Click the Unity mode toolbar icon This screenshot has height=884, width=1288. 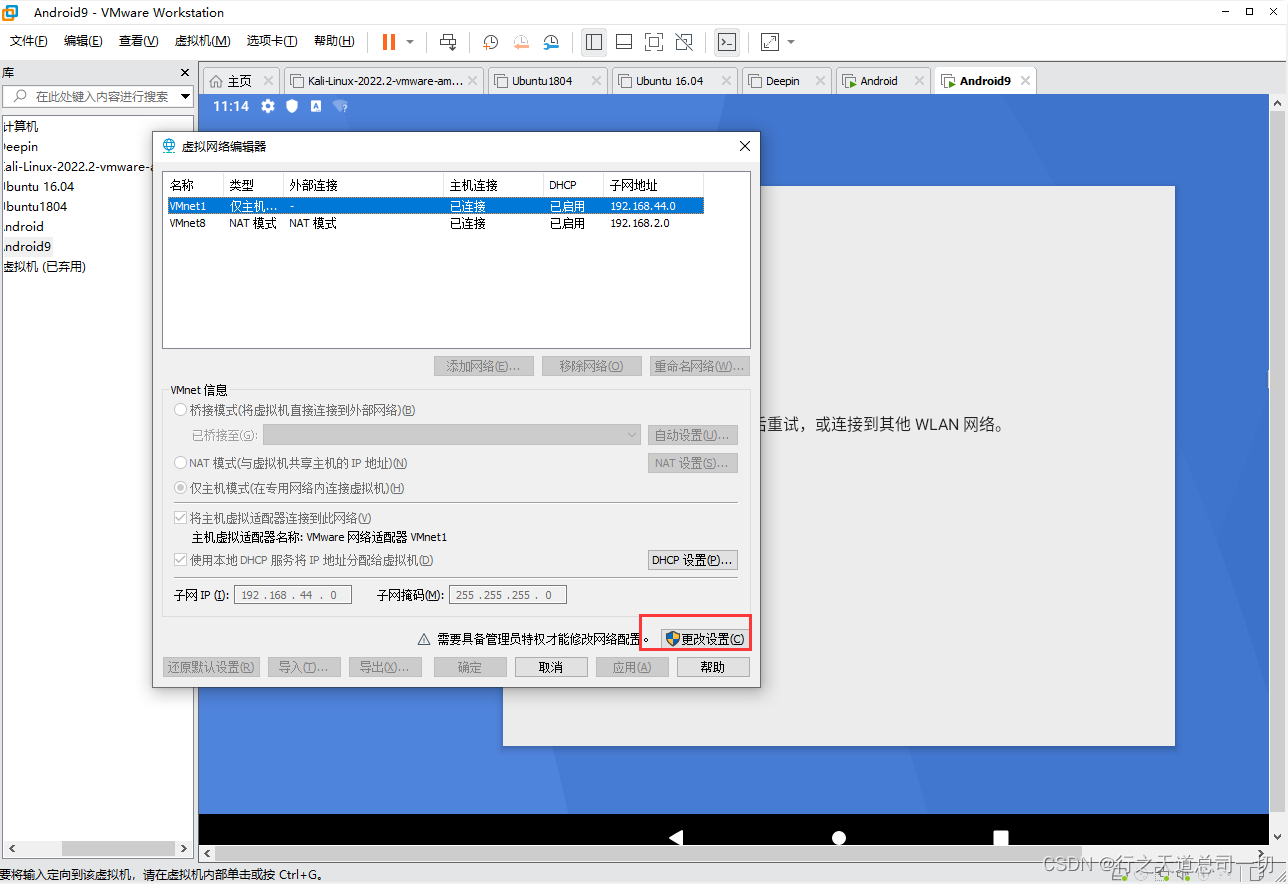point(684,42)
